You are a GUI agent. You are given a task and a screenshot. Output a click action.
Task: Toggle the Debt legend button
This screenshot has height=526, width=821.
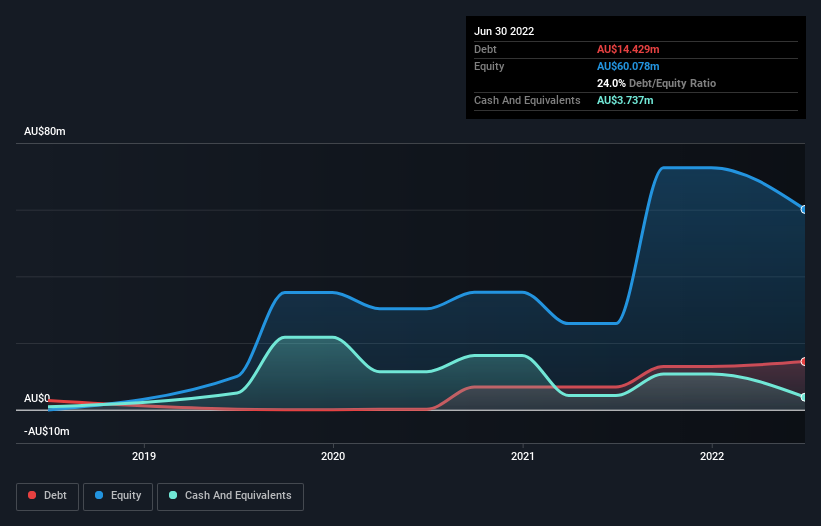tap(47, 496)
